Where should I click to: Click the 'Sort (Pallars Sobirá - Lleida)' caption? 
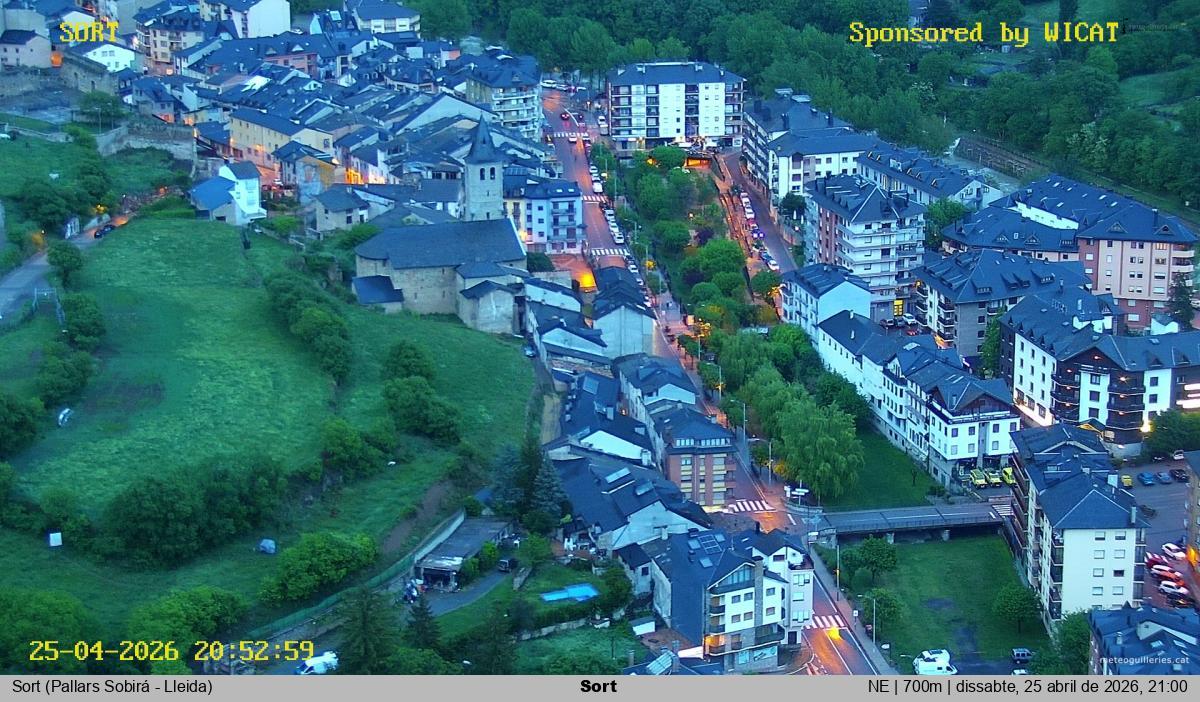click(112, 687)
